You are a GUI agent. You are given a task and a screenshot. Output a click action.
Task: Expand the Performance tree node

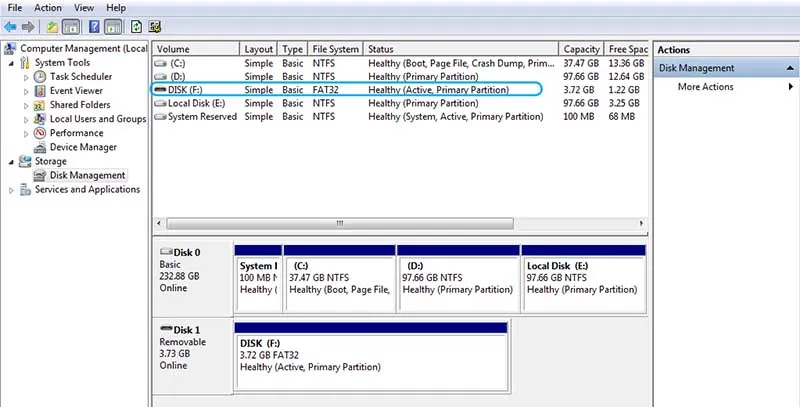pos(24,133)
